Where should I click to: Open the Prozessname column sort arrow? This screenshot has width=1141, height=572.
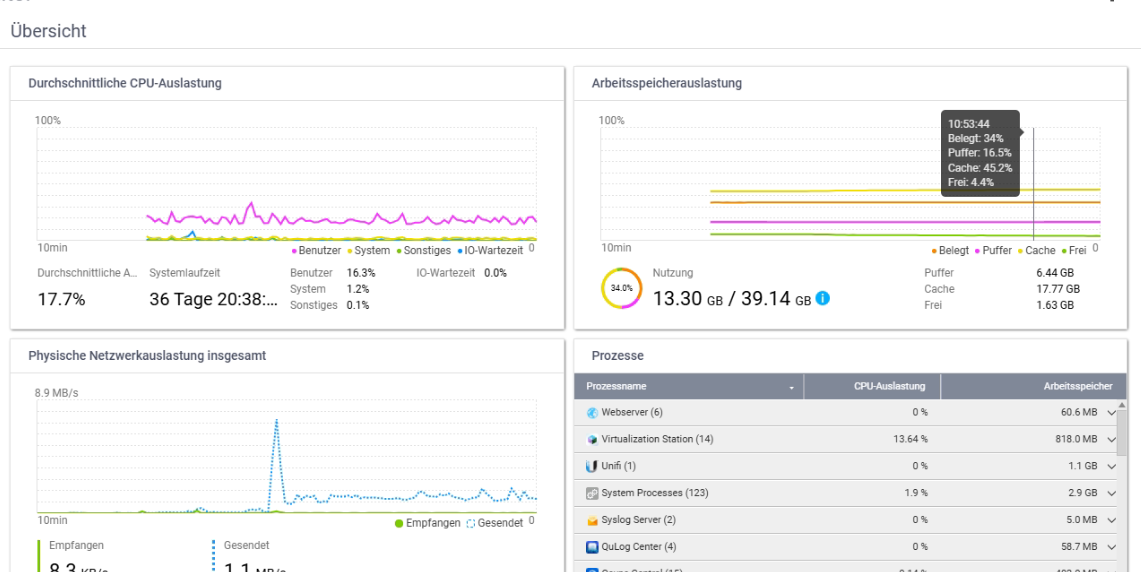792,388
